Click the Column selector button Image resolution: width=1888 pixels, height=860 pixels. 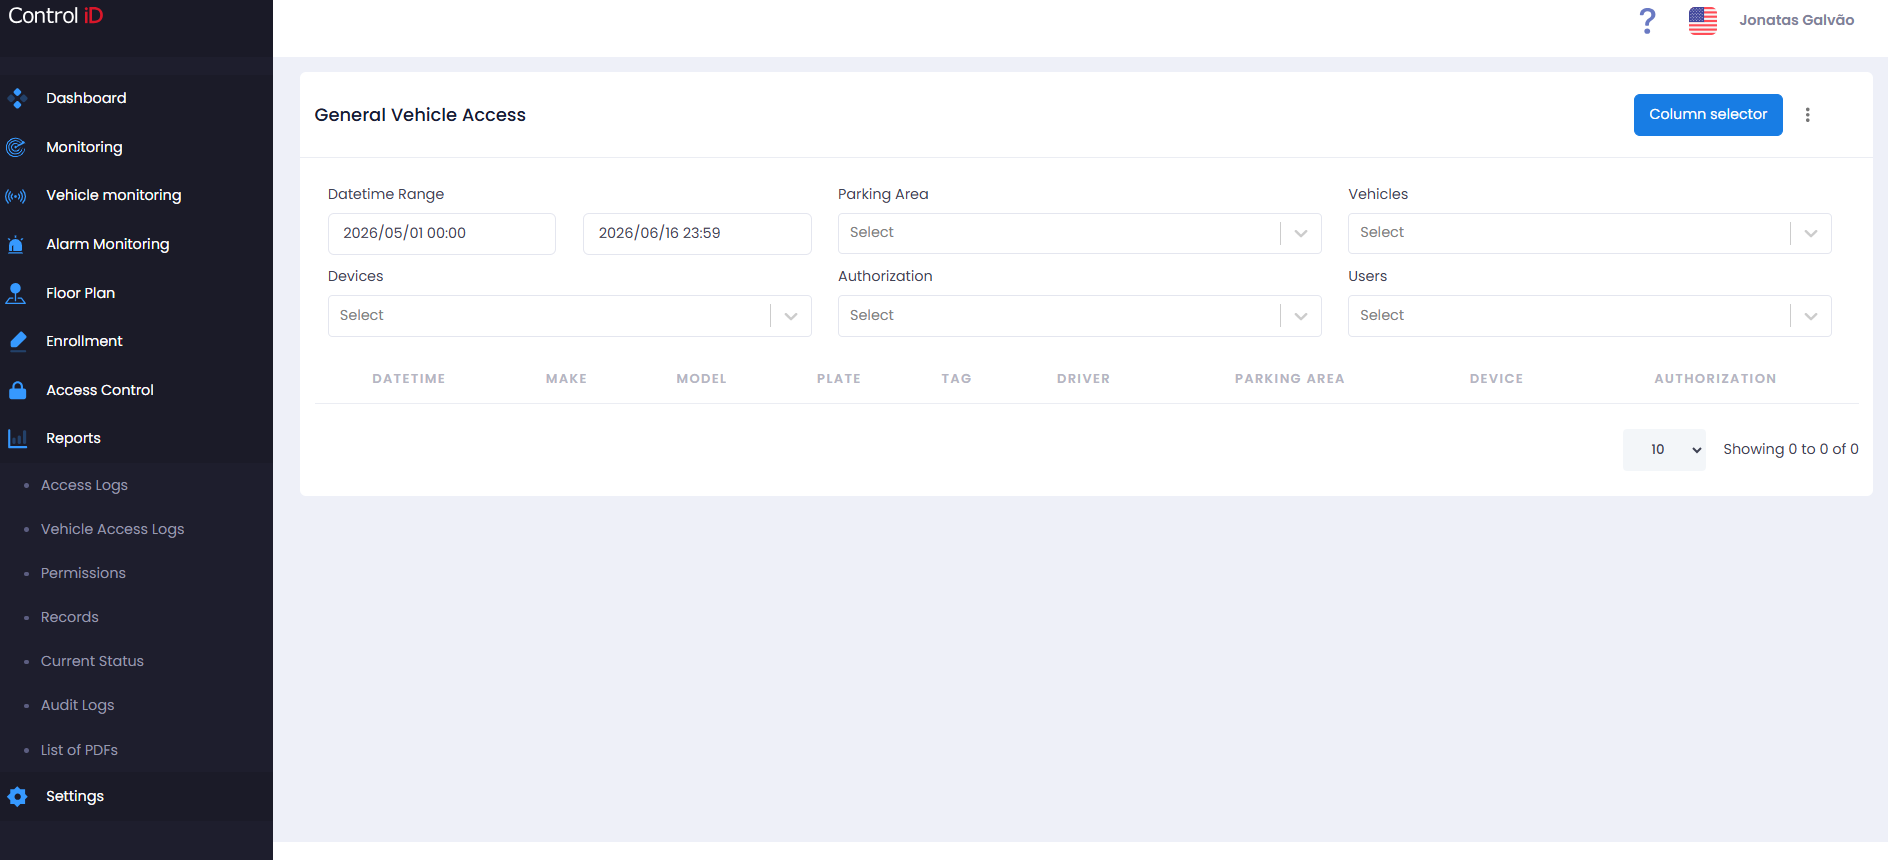click(x=1708, y=115)
